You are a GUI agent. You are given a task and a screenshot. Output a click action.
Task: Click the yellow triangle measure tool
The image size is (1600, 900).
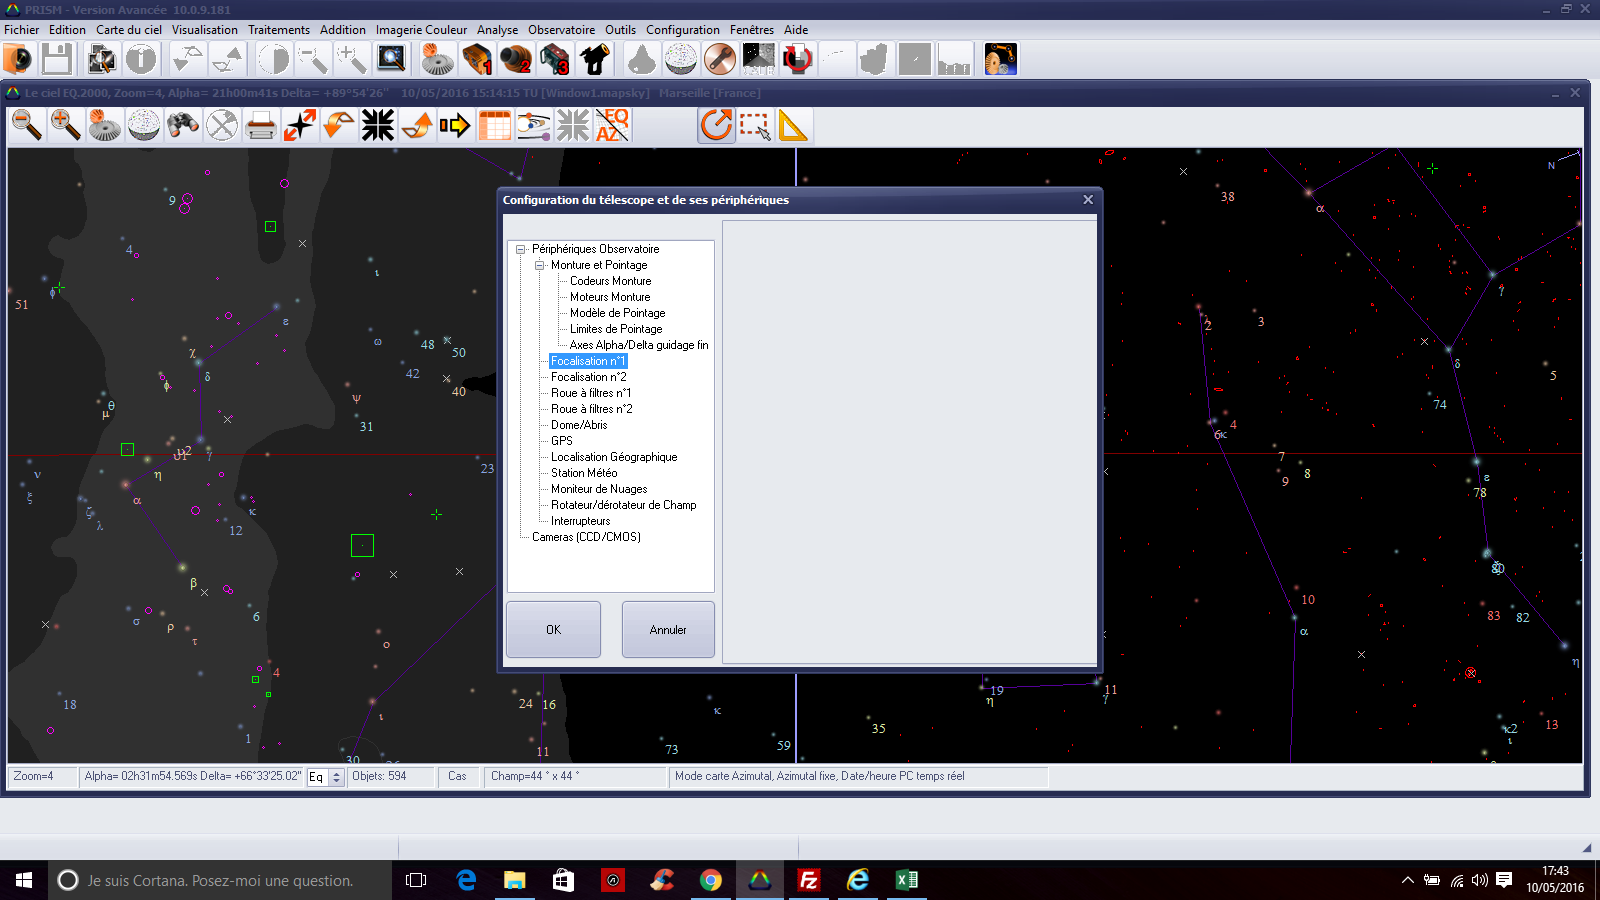click(x=793, y=126)
